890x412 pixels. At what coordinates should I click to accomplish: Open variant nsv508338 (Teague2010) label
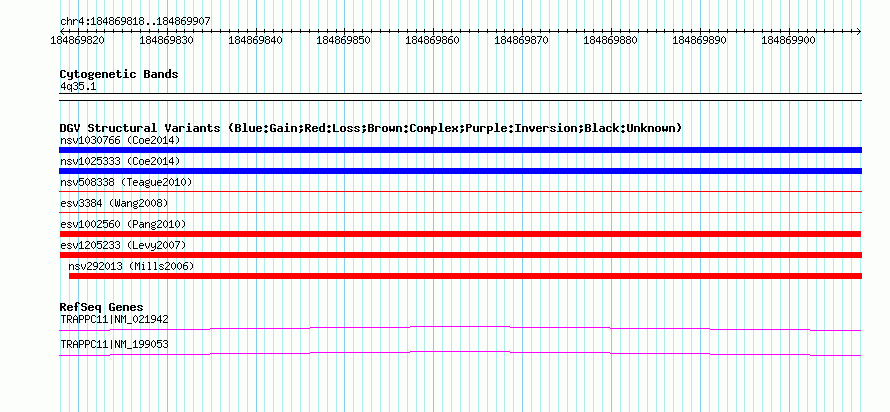click(126, 182)
